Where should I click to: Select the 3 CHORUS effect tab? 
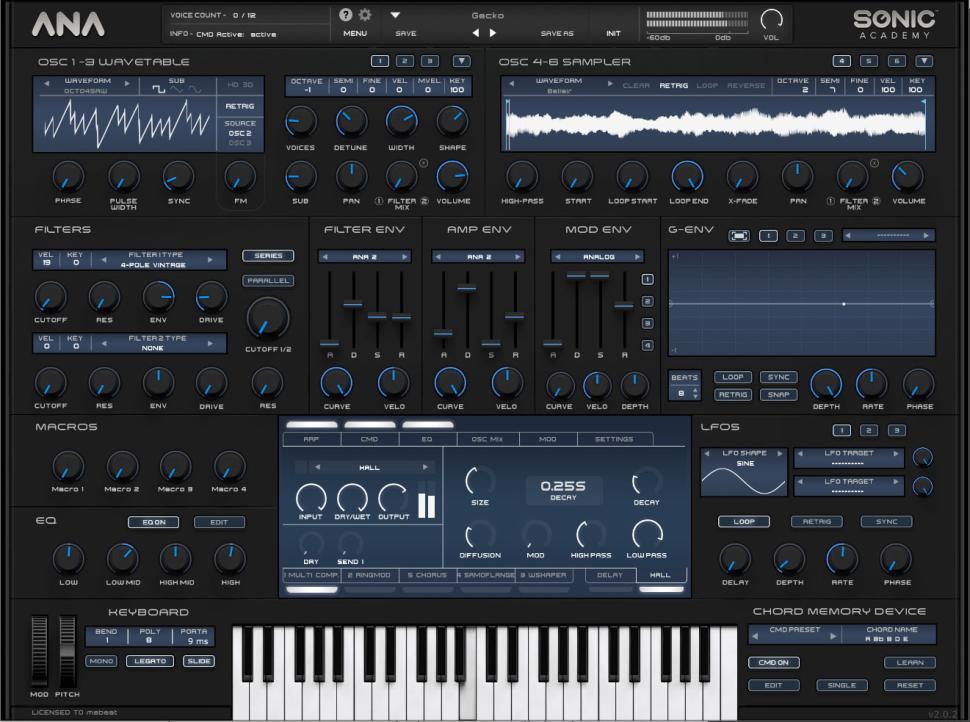tap(427, 575)
